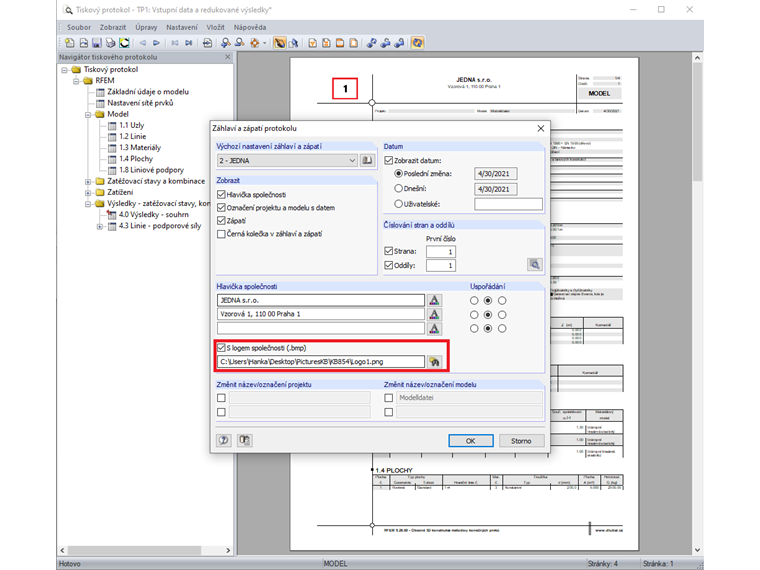Collapse the Model folder in navigator
The image size is (760, 570).
pyautogui.click(x=88, y=115)
